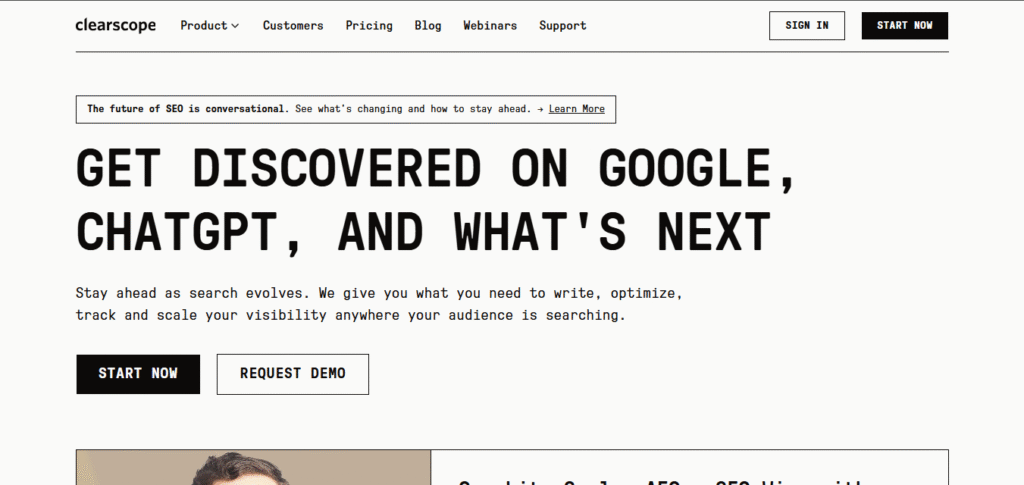Follow the Learn More link
1024x485 pixels.
576,109
